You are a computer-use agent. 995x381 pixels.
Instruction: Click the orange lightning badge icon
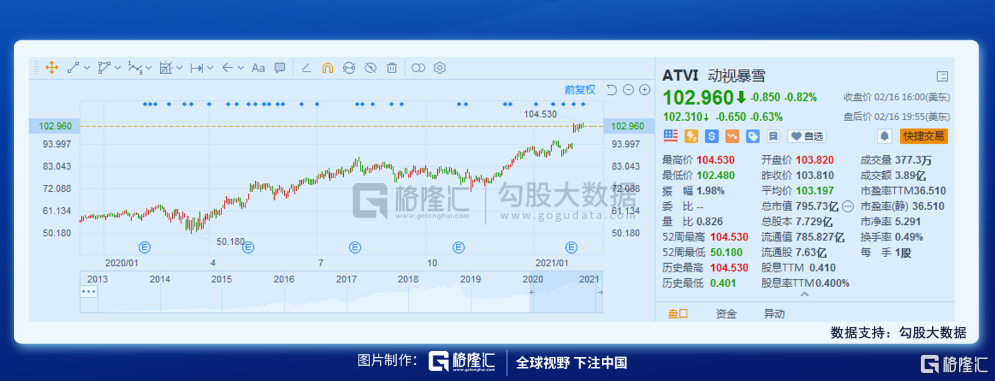point(692,136)
